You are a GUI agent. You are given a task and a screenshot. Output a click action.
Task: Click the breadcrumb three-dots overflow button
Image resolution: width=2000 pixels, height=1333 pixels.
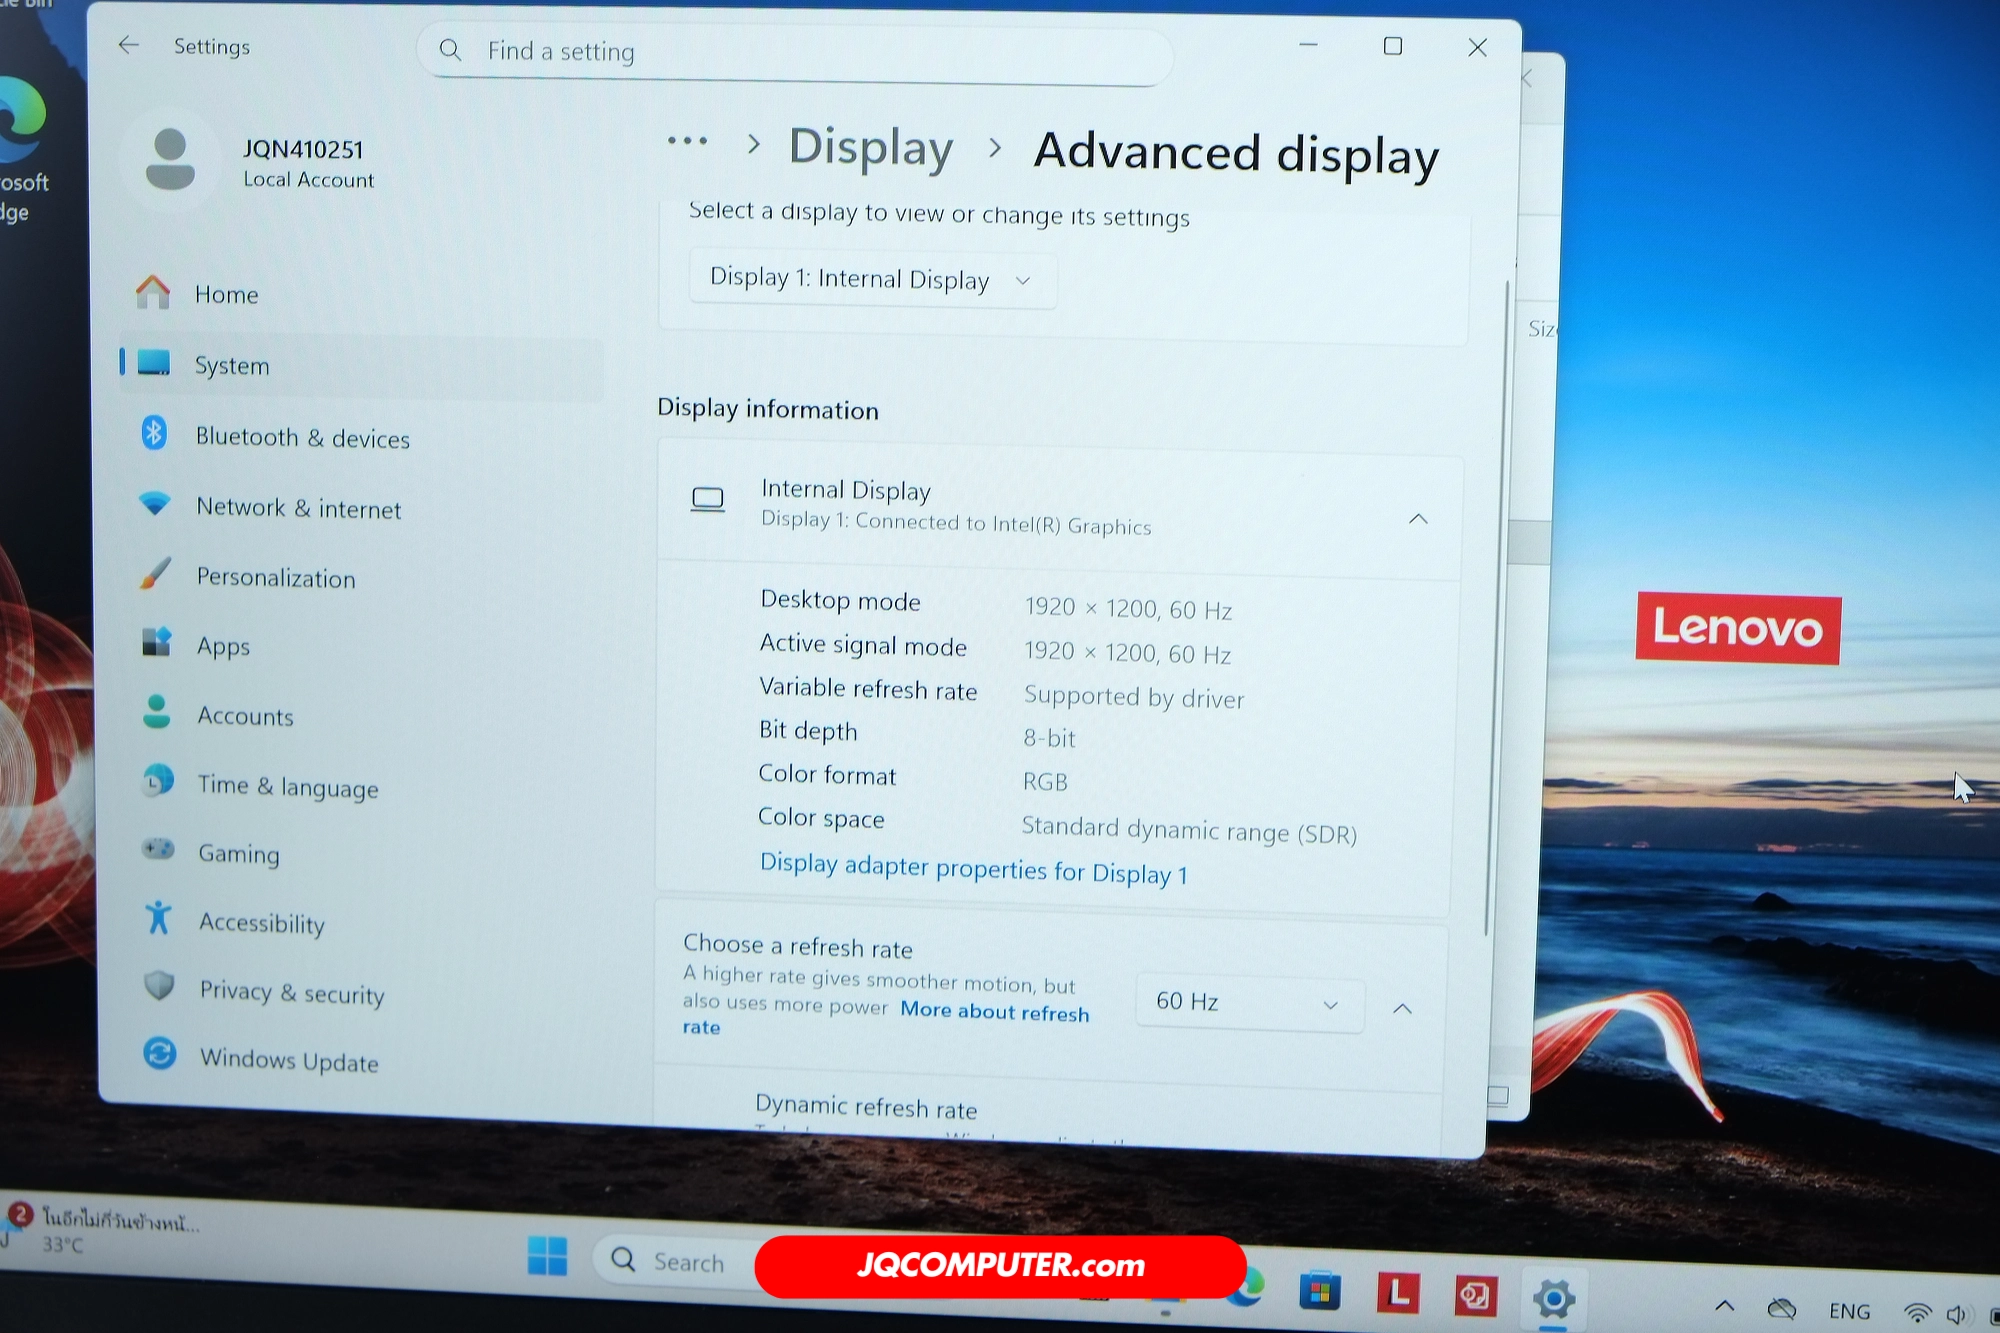click(687, 142)
